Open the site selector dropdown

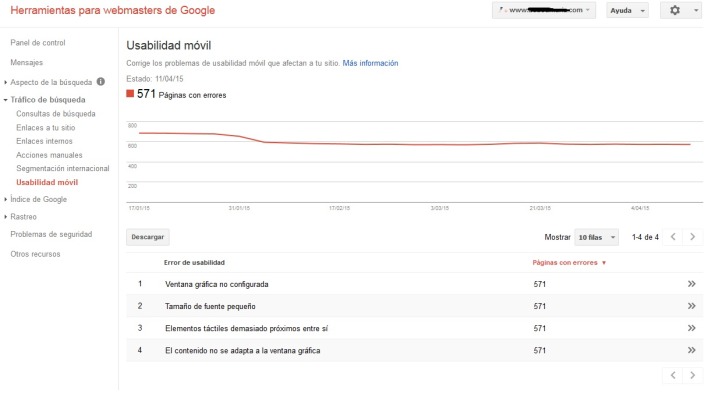coord(544,10)
